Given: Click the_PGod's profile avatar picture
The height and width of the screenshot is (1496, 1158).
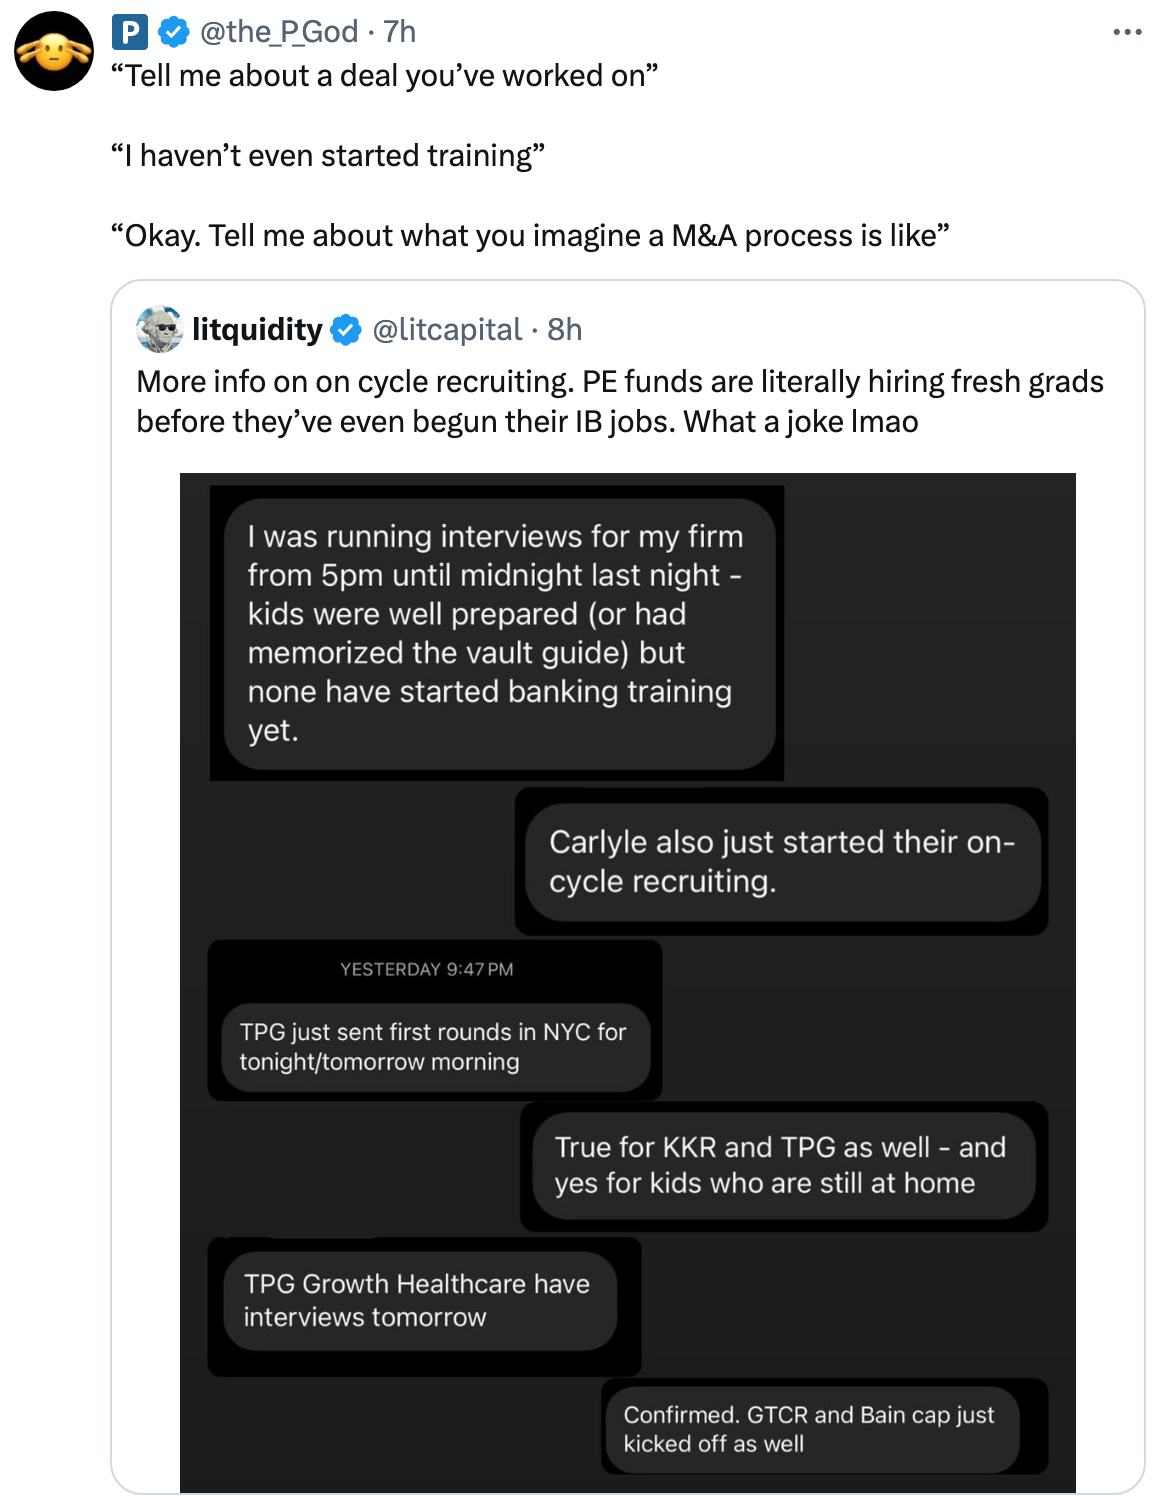Looking at the screenshot, I should (54, 51).
